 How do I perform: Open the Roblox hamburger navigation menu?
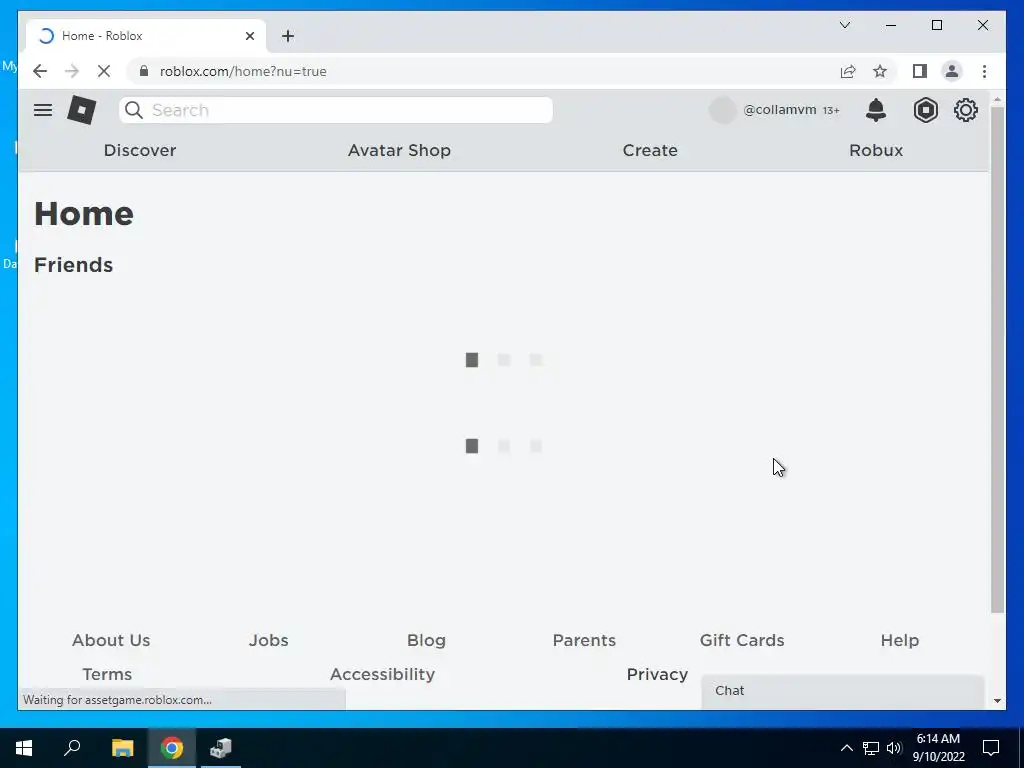(x=43, y=110)
